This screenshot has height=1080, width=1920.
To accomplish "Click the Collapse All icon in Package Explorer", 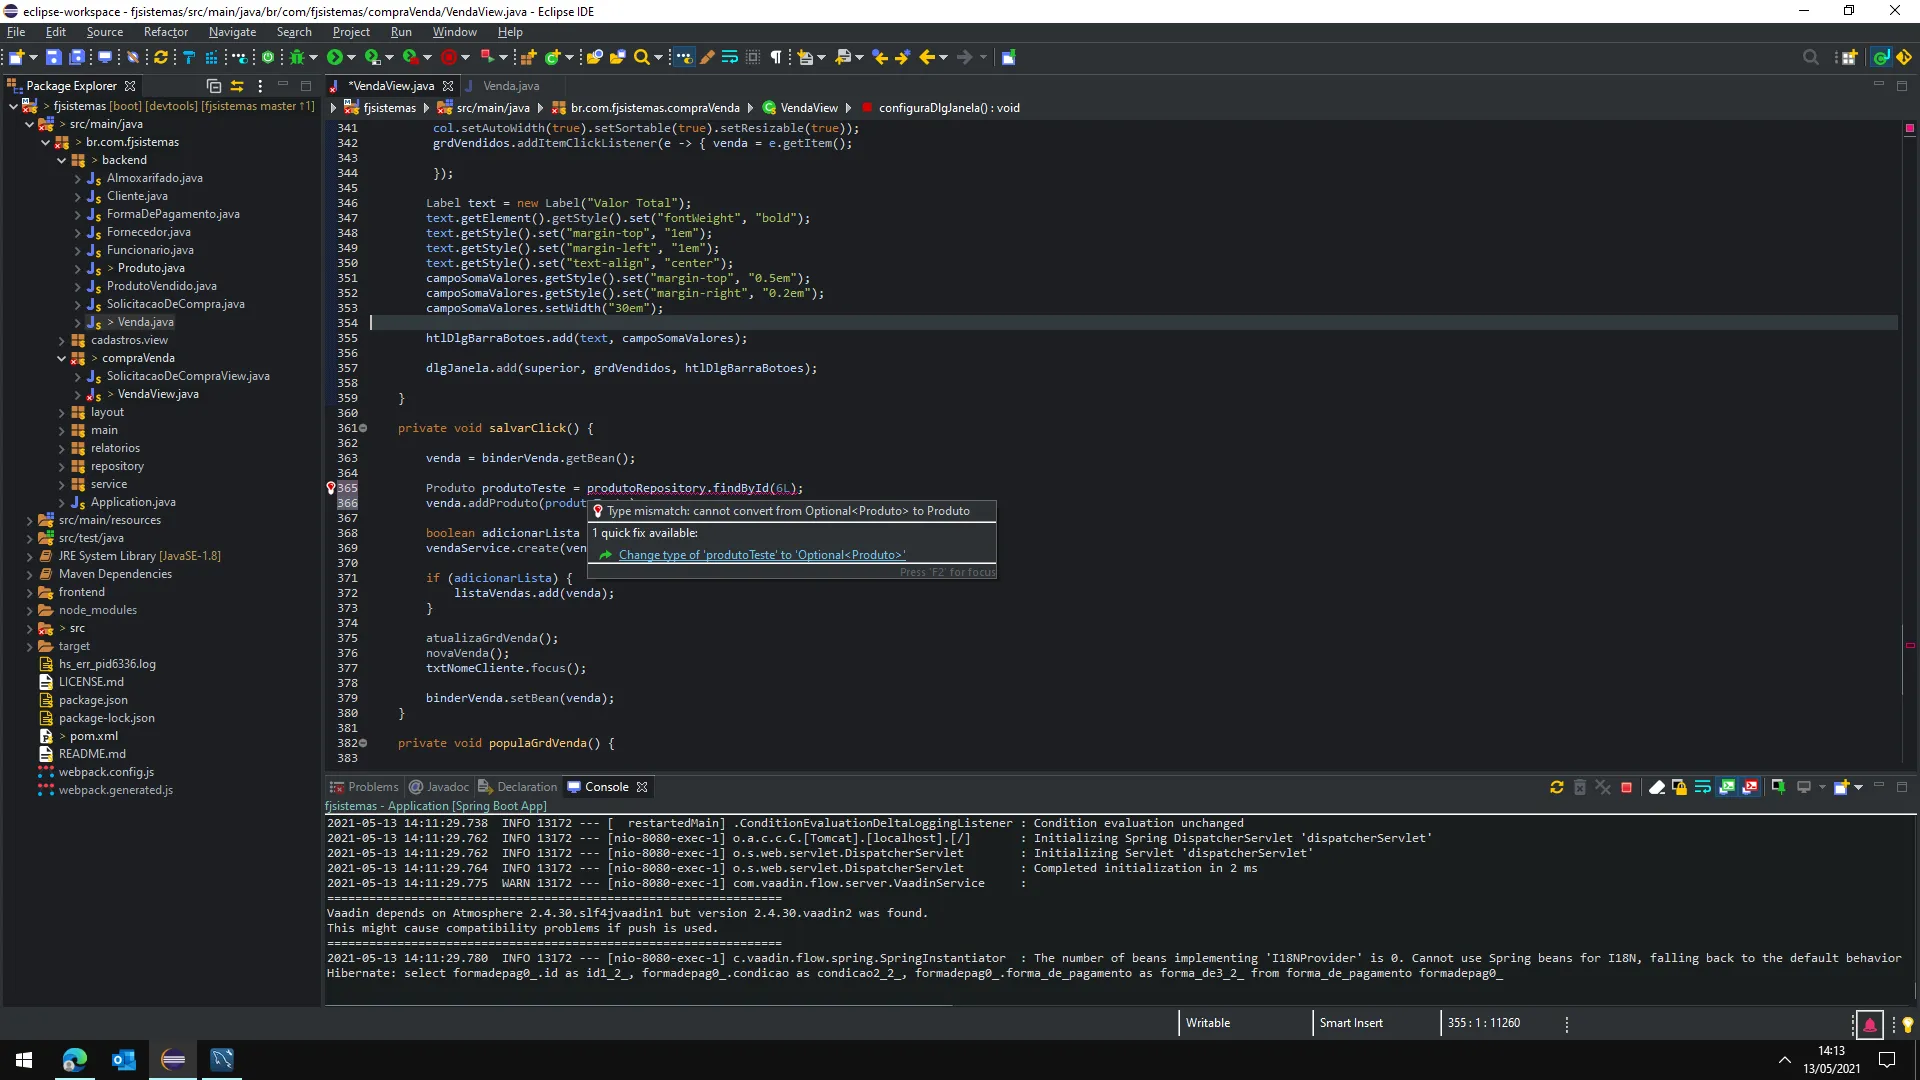I will [213, 86].
